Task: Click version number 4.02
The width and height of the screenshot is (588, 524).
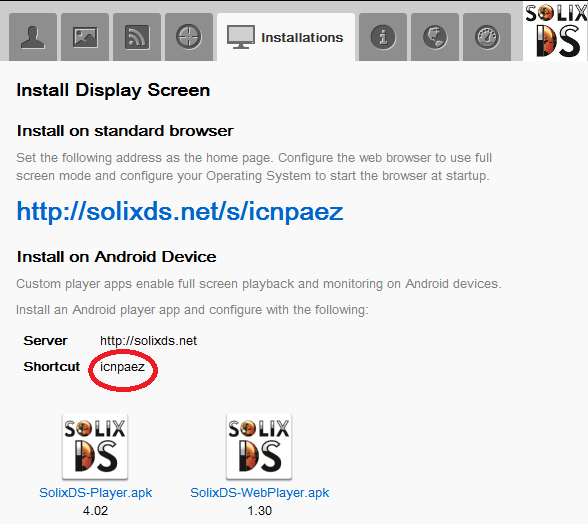Action: point(95,510)
